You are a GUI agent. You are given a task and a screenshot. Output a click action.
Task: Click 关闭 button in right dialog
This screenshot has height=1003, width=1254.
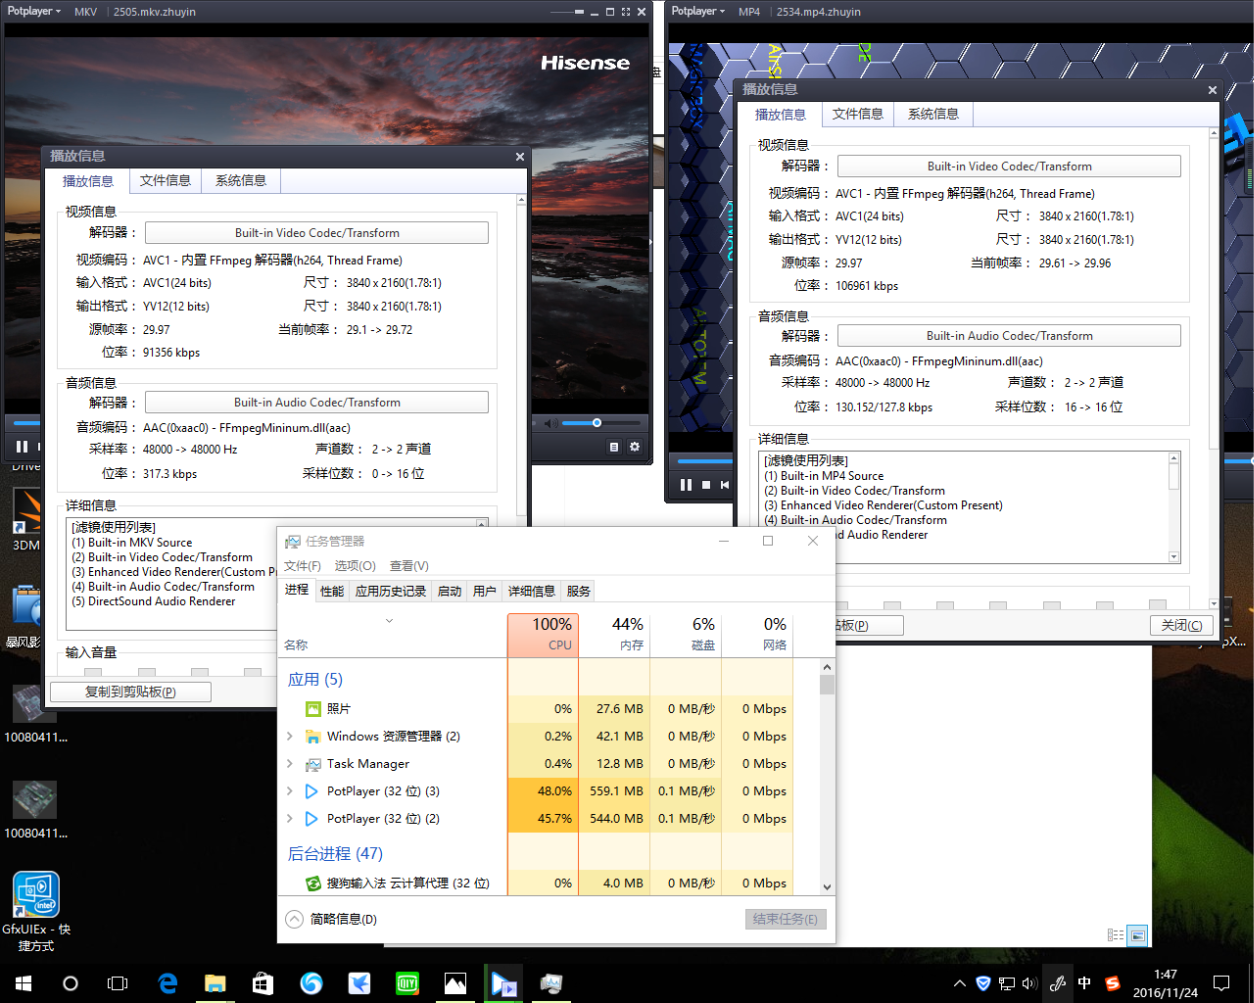(1182, 625)
